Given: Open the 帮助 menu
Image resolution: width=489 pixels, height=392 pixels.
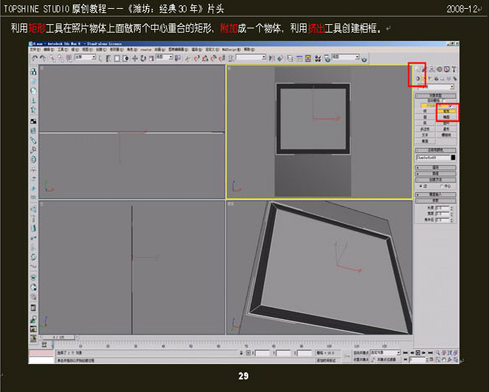Looking at the screenshot, I should (249, 50).
